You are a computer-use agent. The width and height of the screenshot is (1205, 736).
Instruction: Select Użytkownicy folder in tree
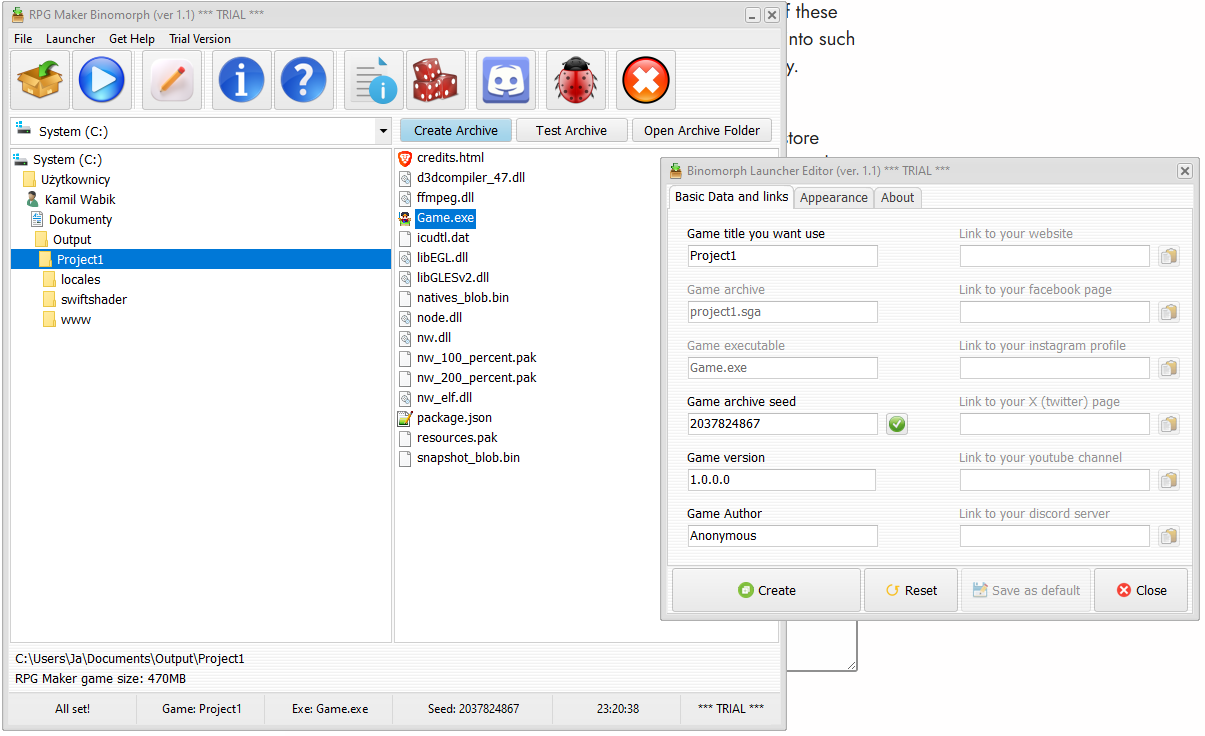click(x=75, y=179)
